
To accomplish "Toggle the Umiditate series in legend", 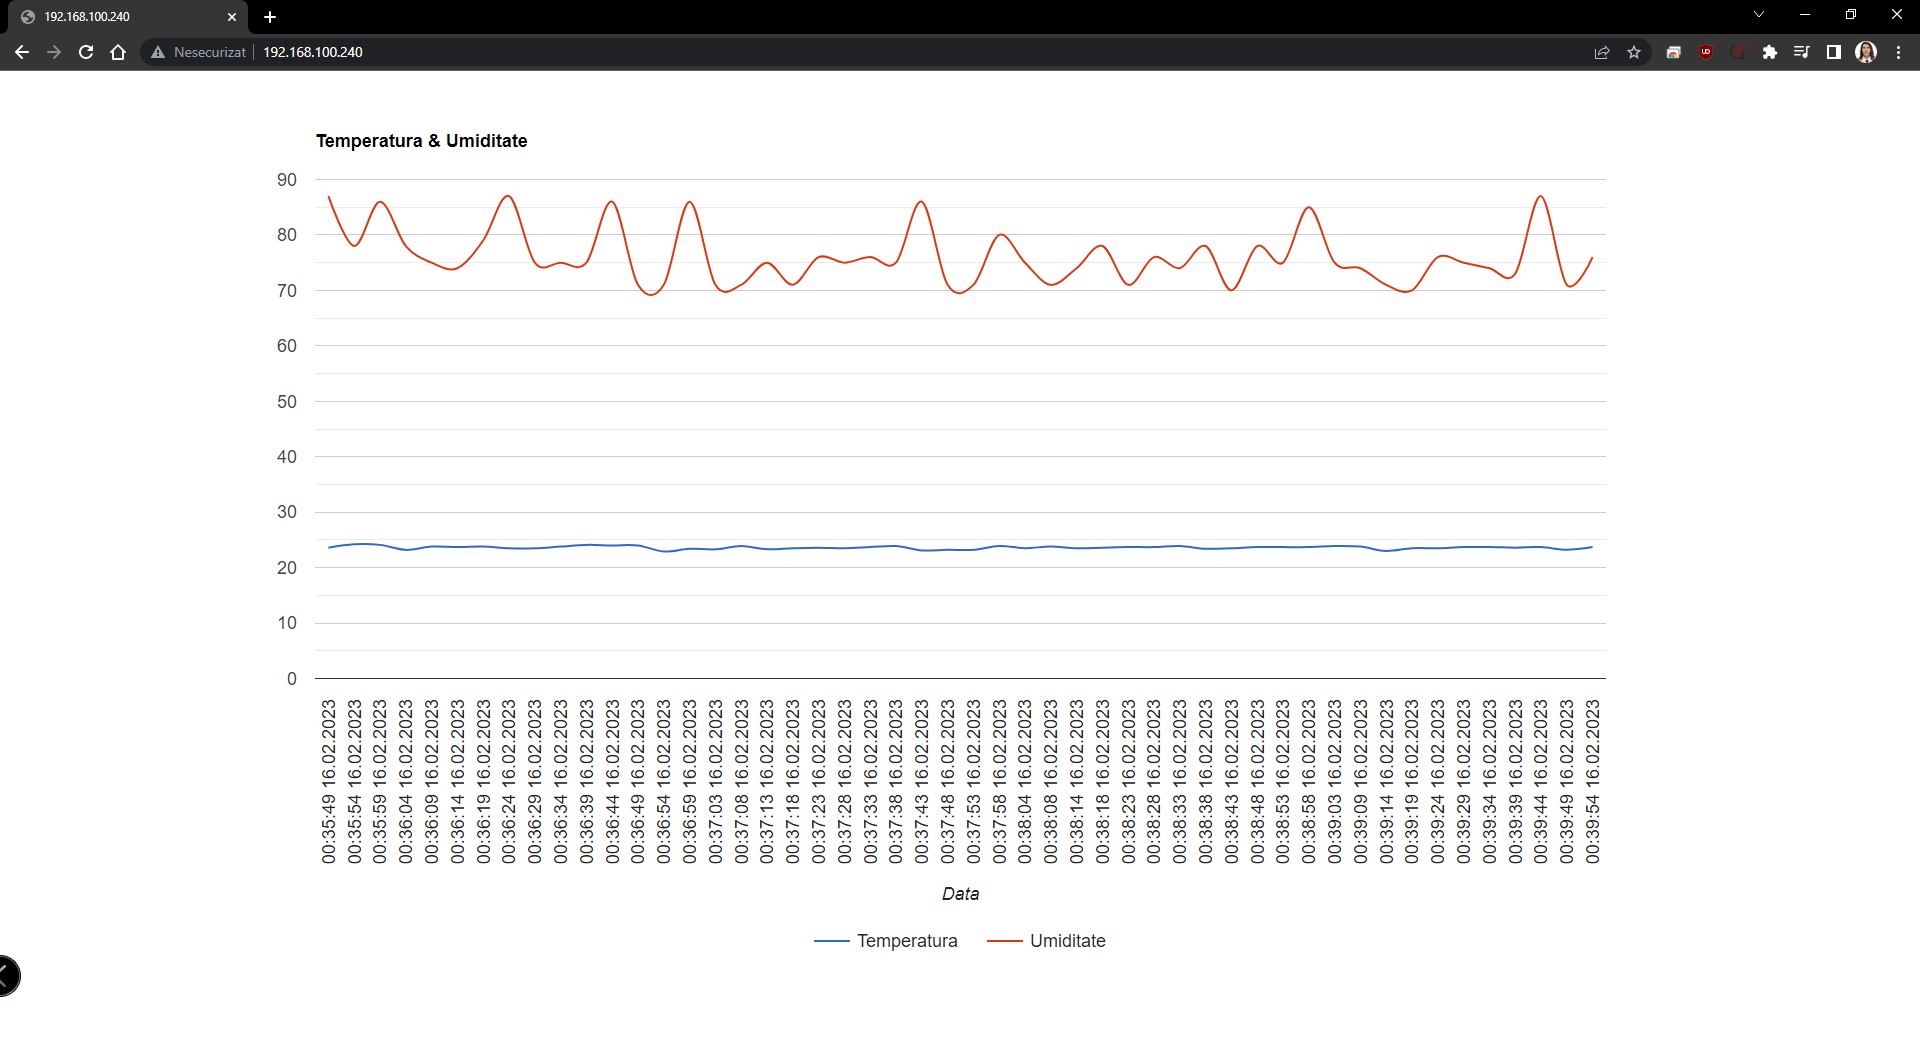I will [1067, 941].
